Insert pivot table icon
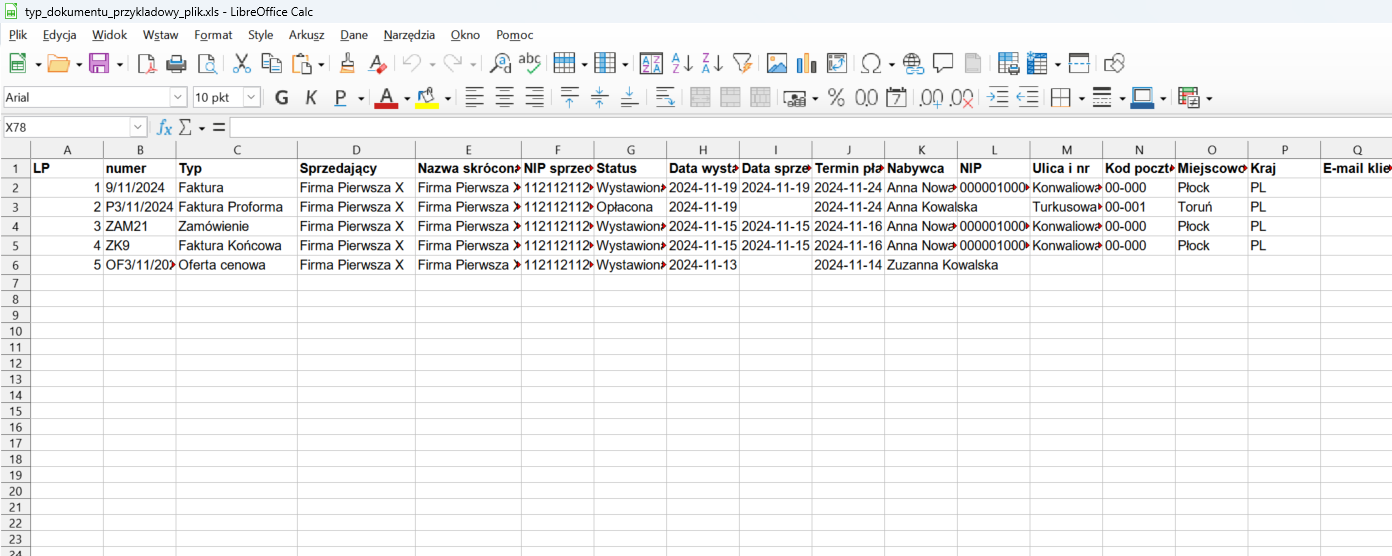 tap(836, 64)
